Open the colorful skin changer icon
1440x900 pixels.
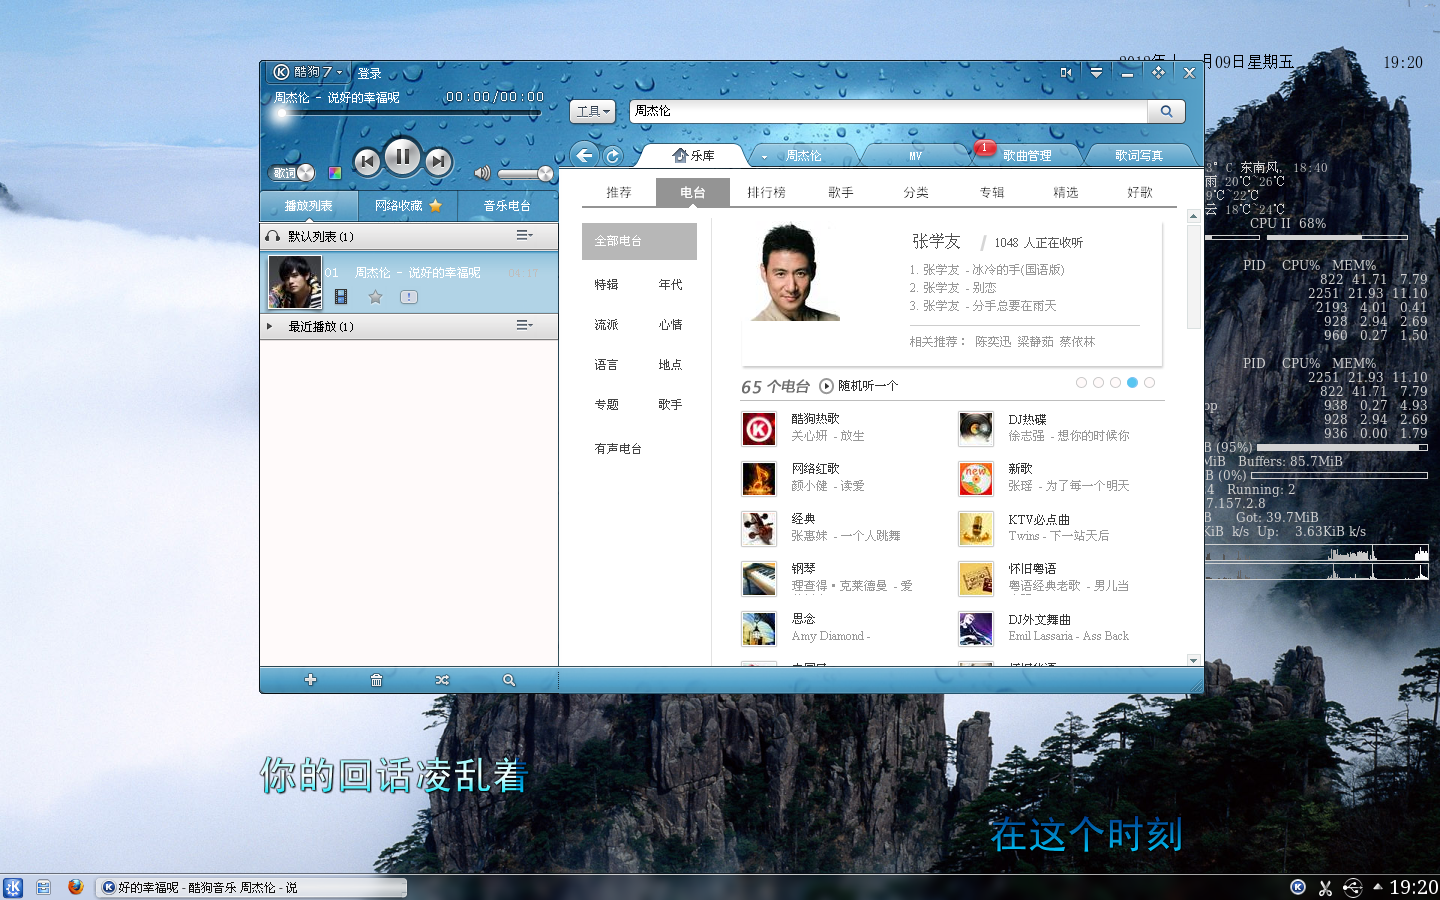(335, 173)
